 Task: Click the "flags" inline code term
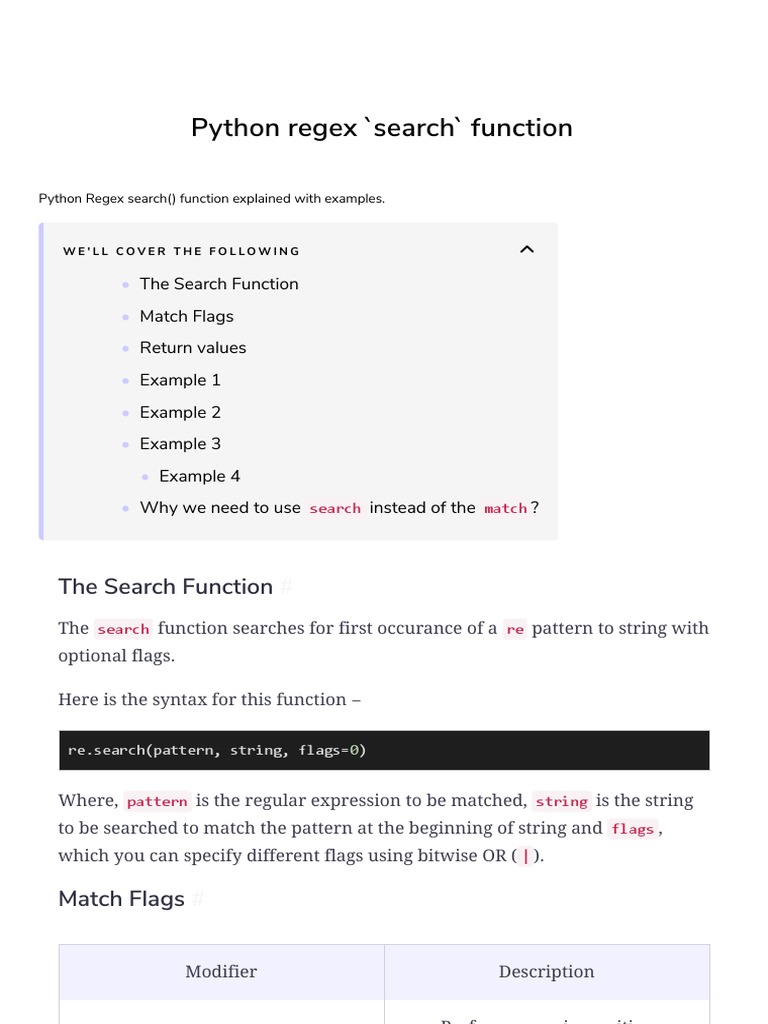(x=632, y=829)
